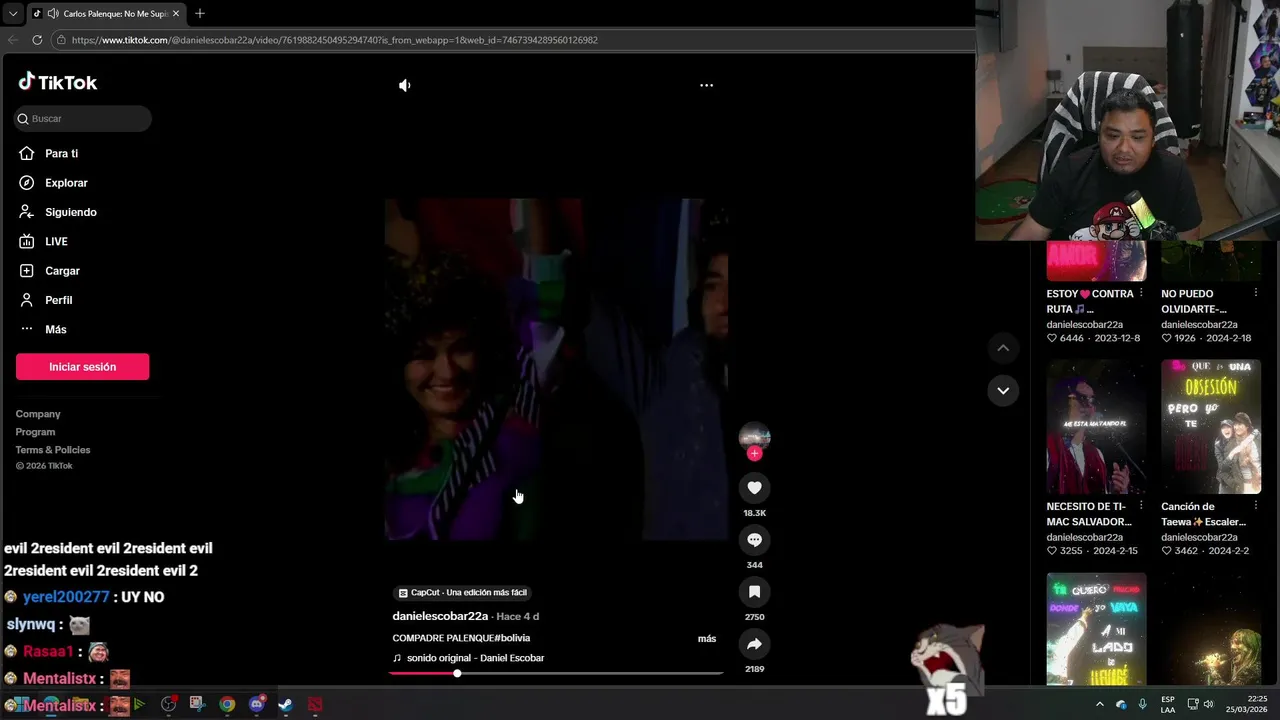This screenshot has height=720, width=1280.
Task: Open the three-dot video options menu
Action: 706,85
